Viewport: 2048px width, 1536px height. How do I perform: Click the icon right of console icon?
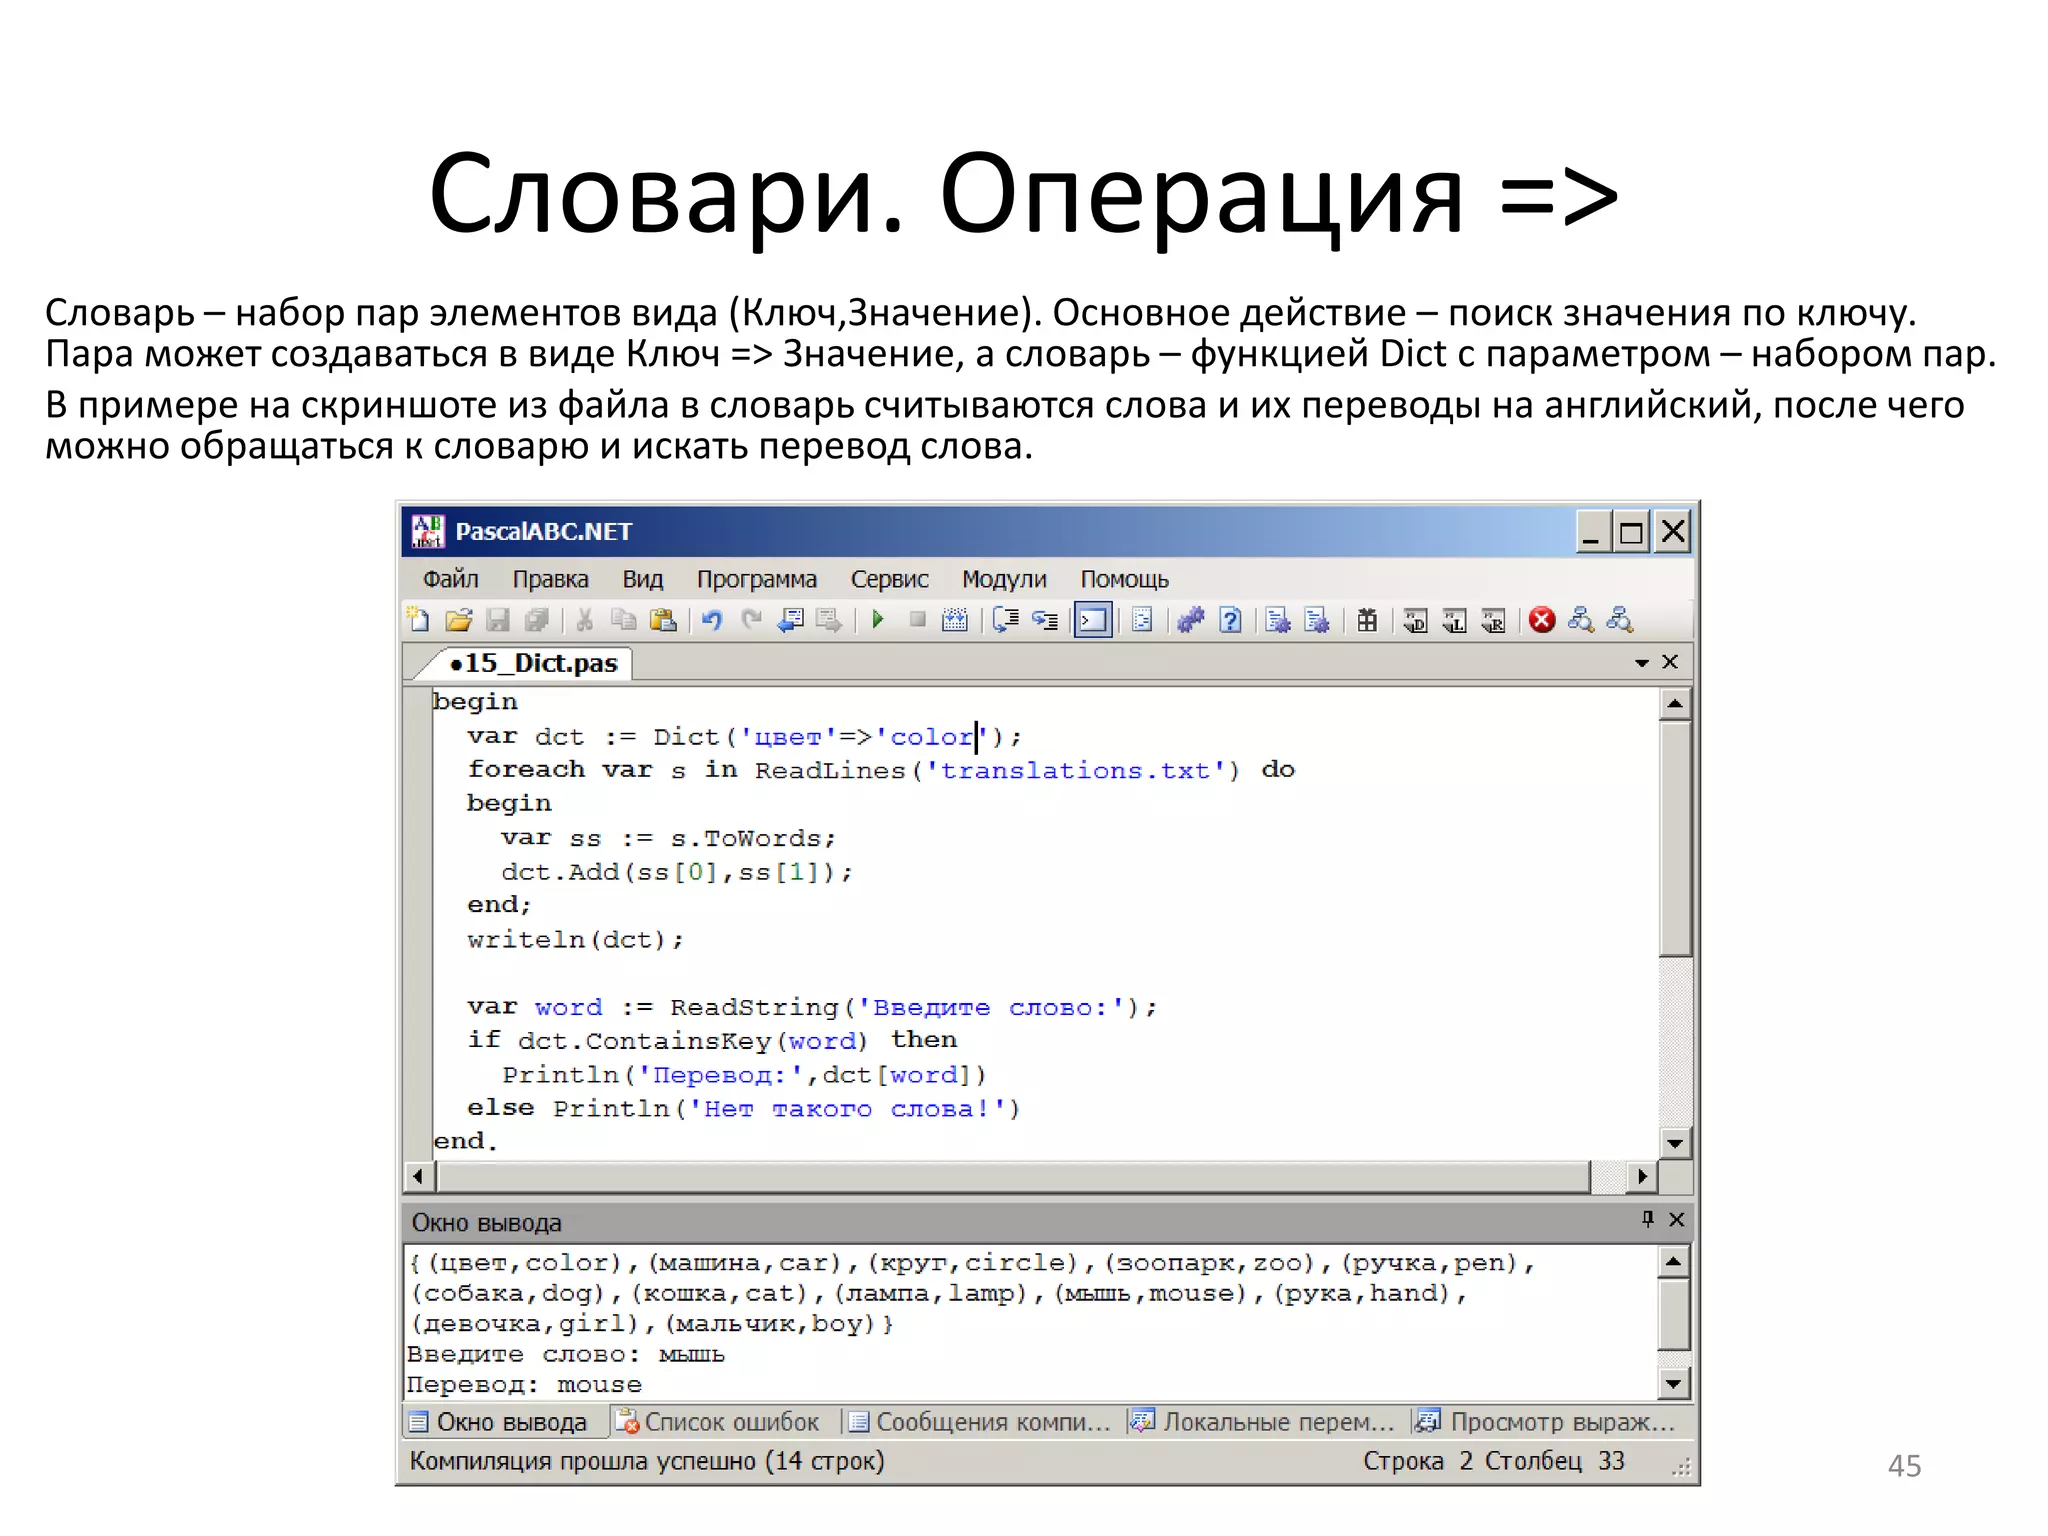click(x=1142, y=620)
